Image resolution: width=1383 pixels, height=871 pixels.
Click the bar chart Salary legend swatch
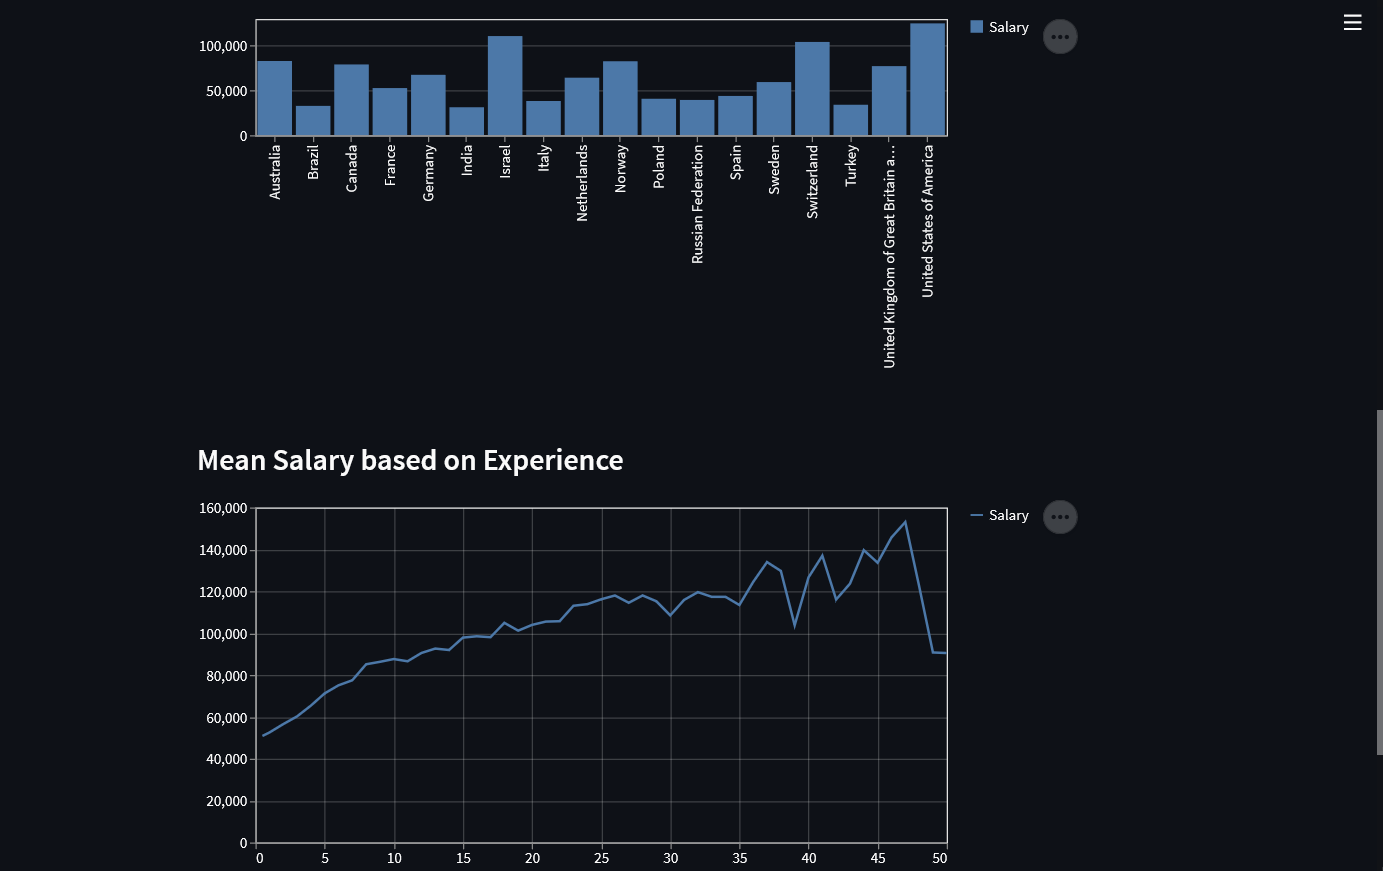click(977, 27)
